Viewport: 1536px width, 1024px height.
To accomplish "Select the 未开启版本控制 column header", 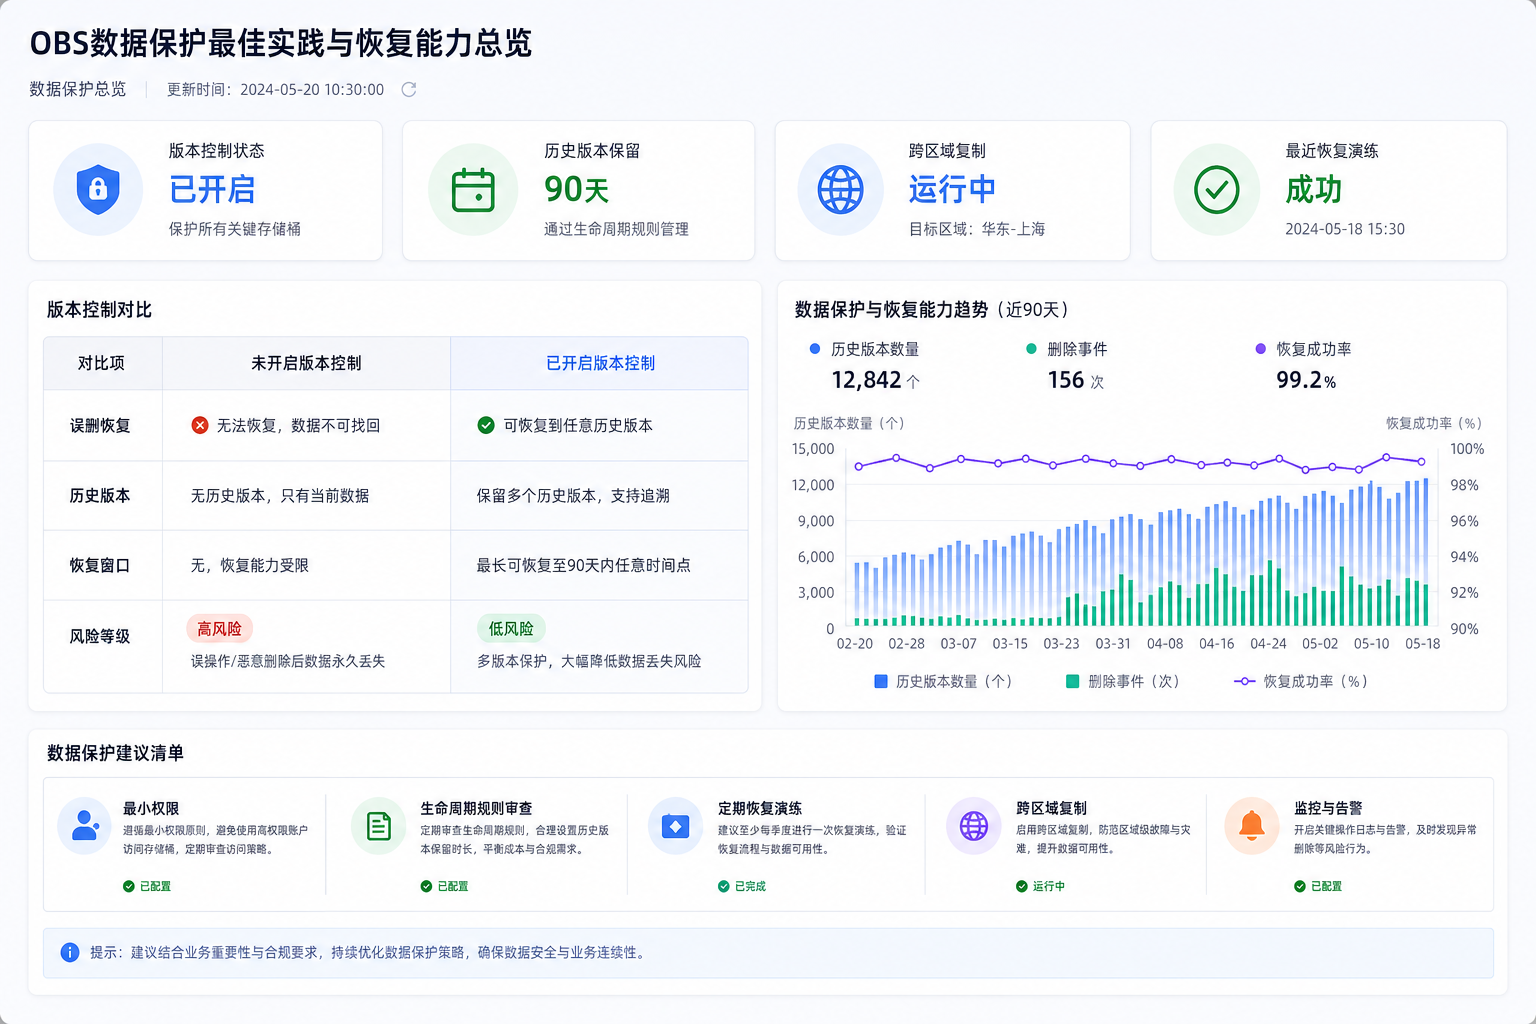I will (x=306, y=363).
